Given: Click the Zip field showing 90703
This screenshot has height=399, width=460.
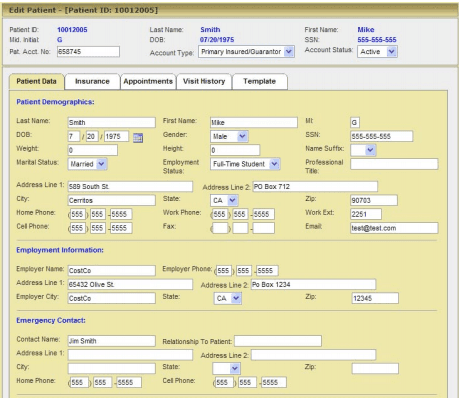Looking at the screenshot, I should (x=374, y=200).
